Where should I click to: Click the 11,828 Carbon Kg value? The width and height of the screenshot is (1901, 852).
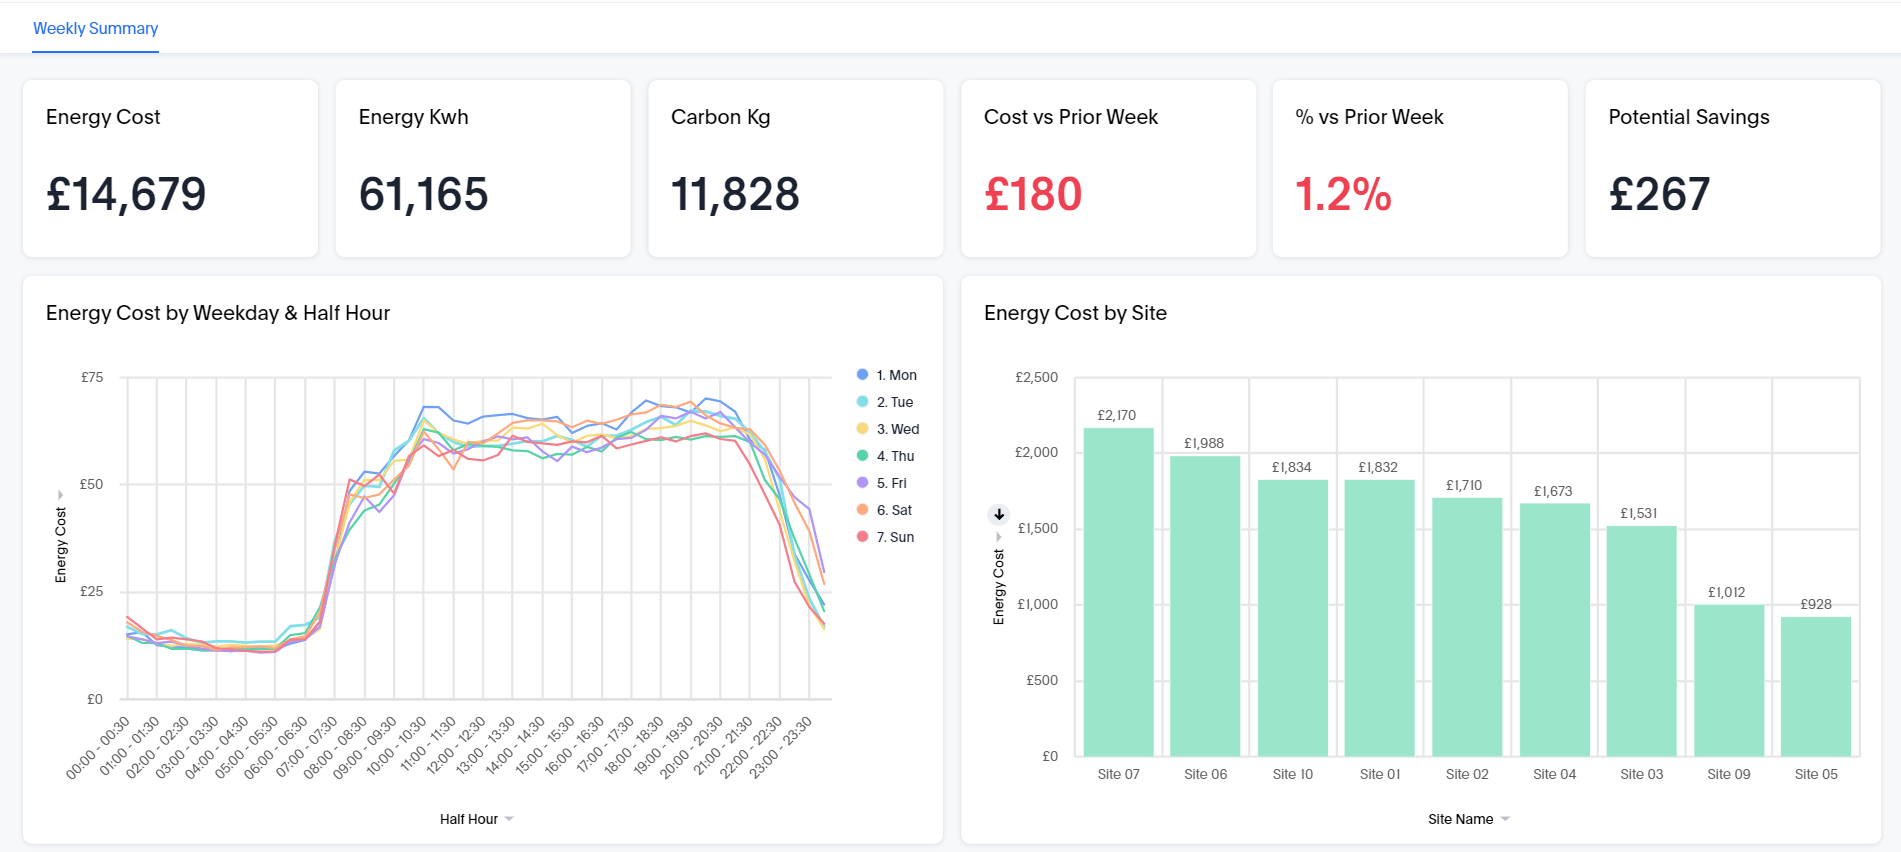(x=735, y=194)
